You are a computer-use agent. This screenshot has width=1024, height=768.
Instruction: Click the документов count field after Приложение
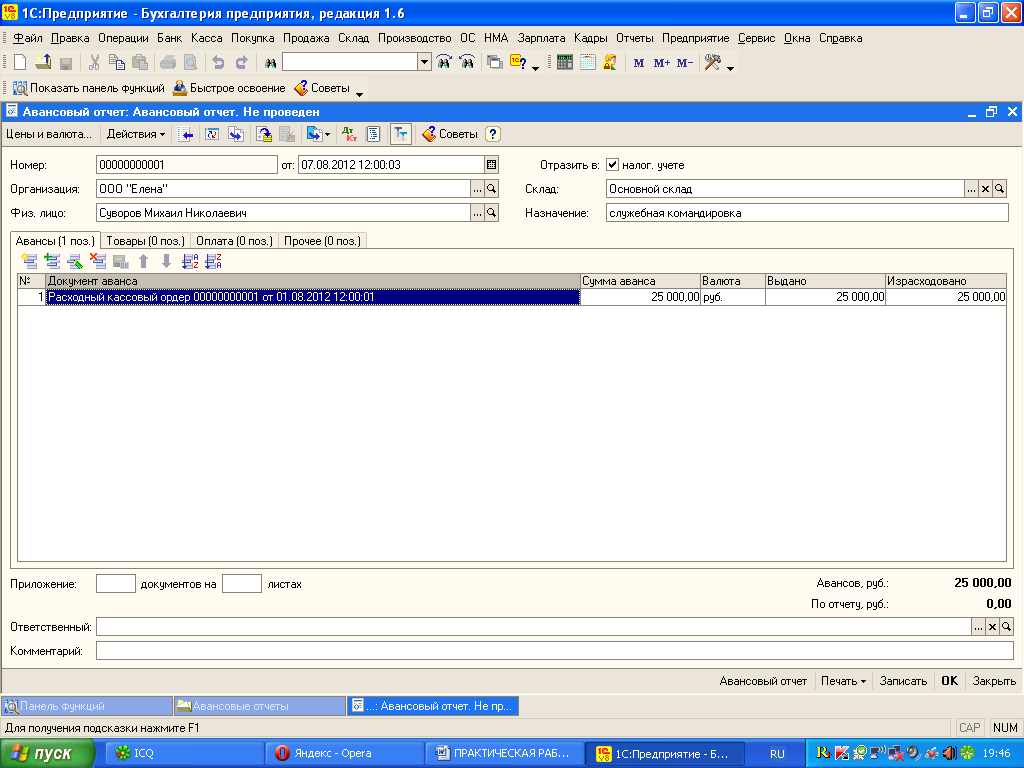click(x=116, y=583)
